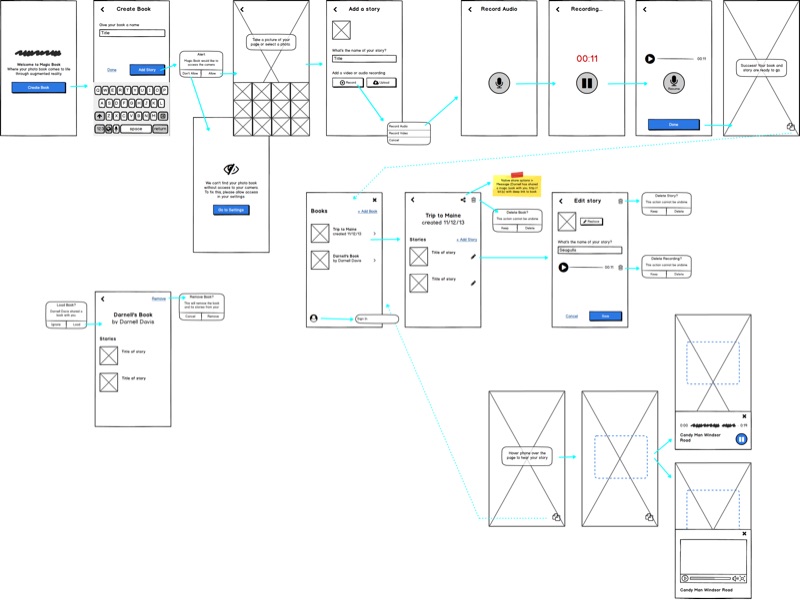Tap the Resume microphone button
Viewport: 800px width, 600px height.
pyautogui.click(x=674, y=83)
